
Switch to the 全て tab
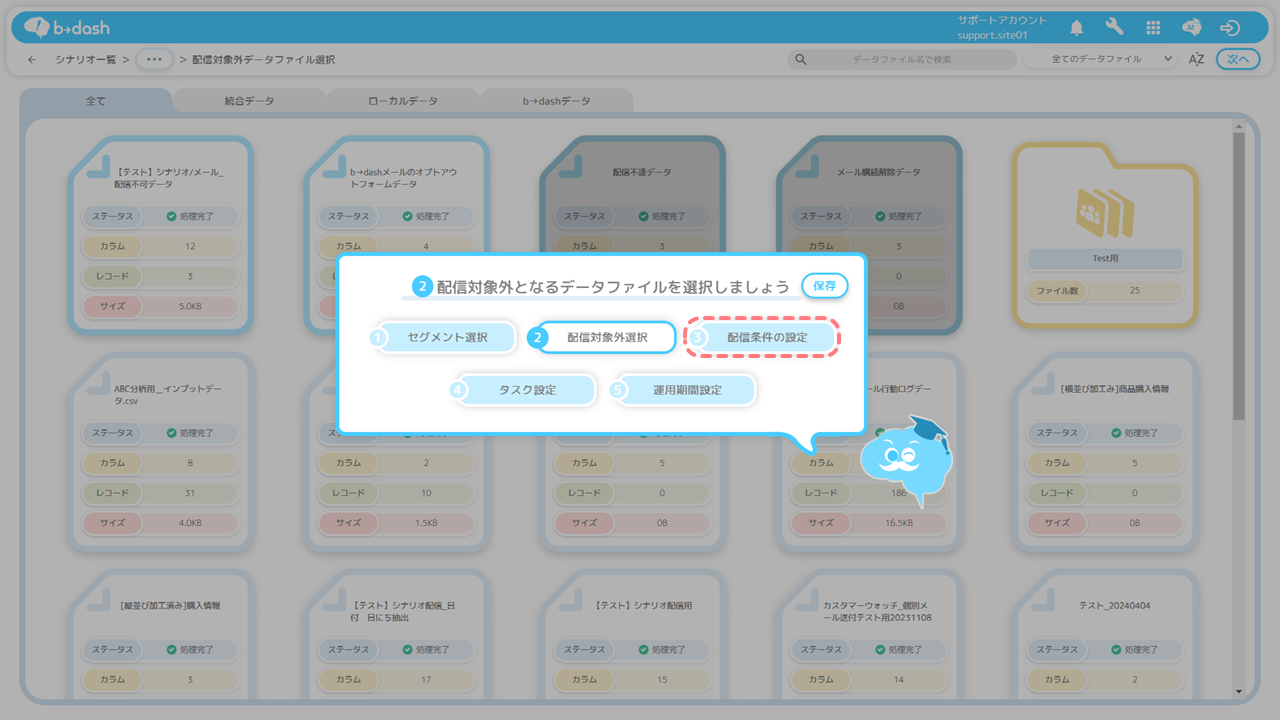click(x=96, y=101)
